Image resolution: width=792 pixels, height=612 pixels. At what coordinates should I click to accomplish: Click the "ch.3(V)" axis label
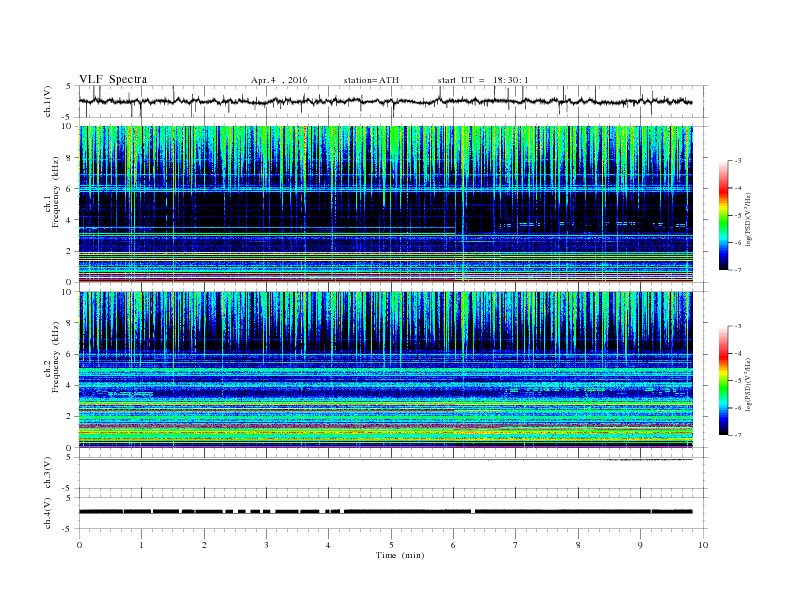tap(48, 473)
